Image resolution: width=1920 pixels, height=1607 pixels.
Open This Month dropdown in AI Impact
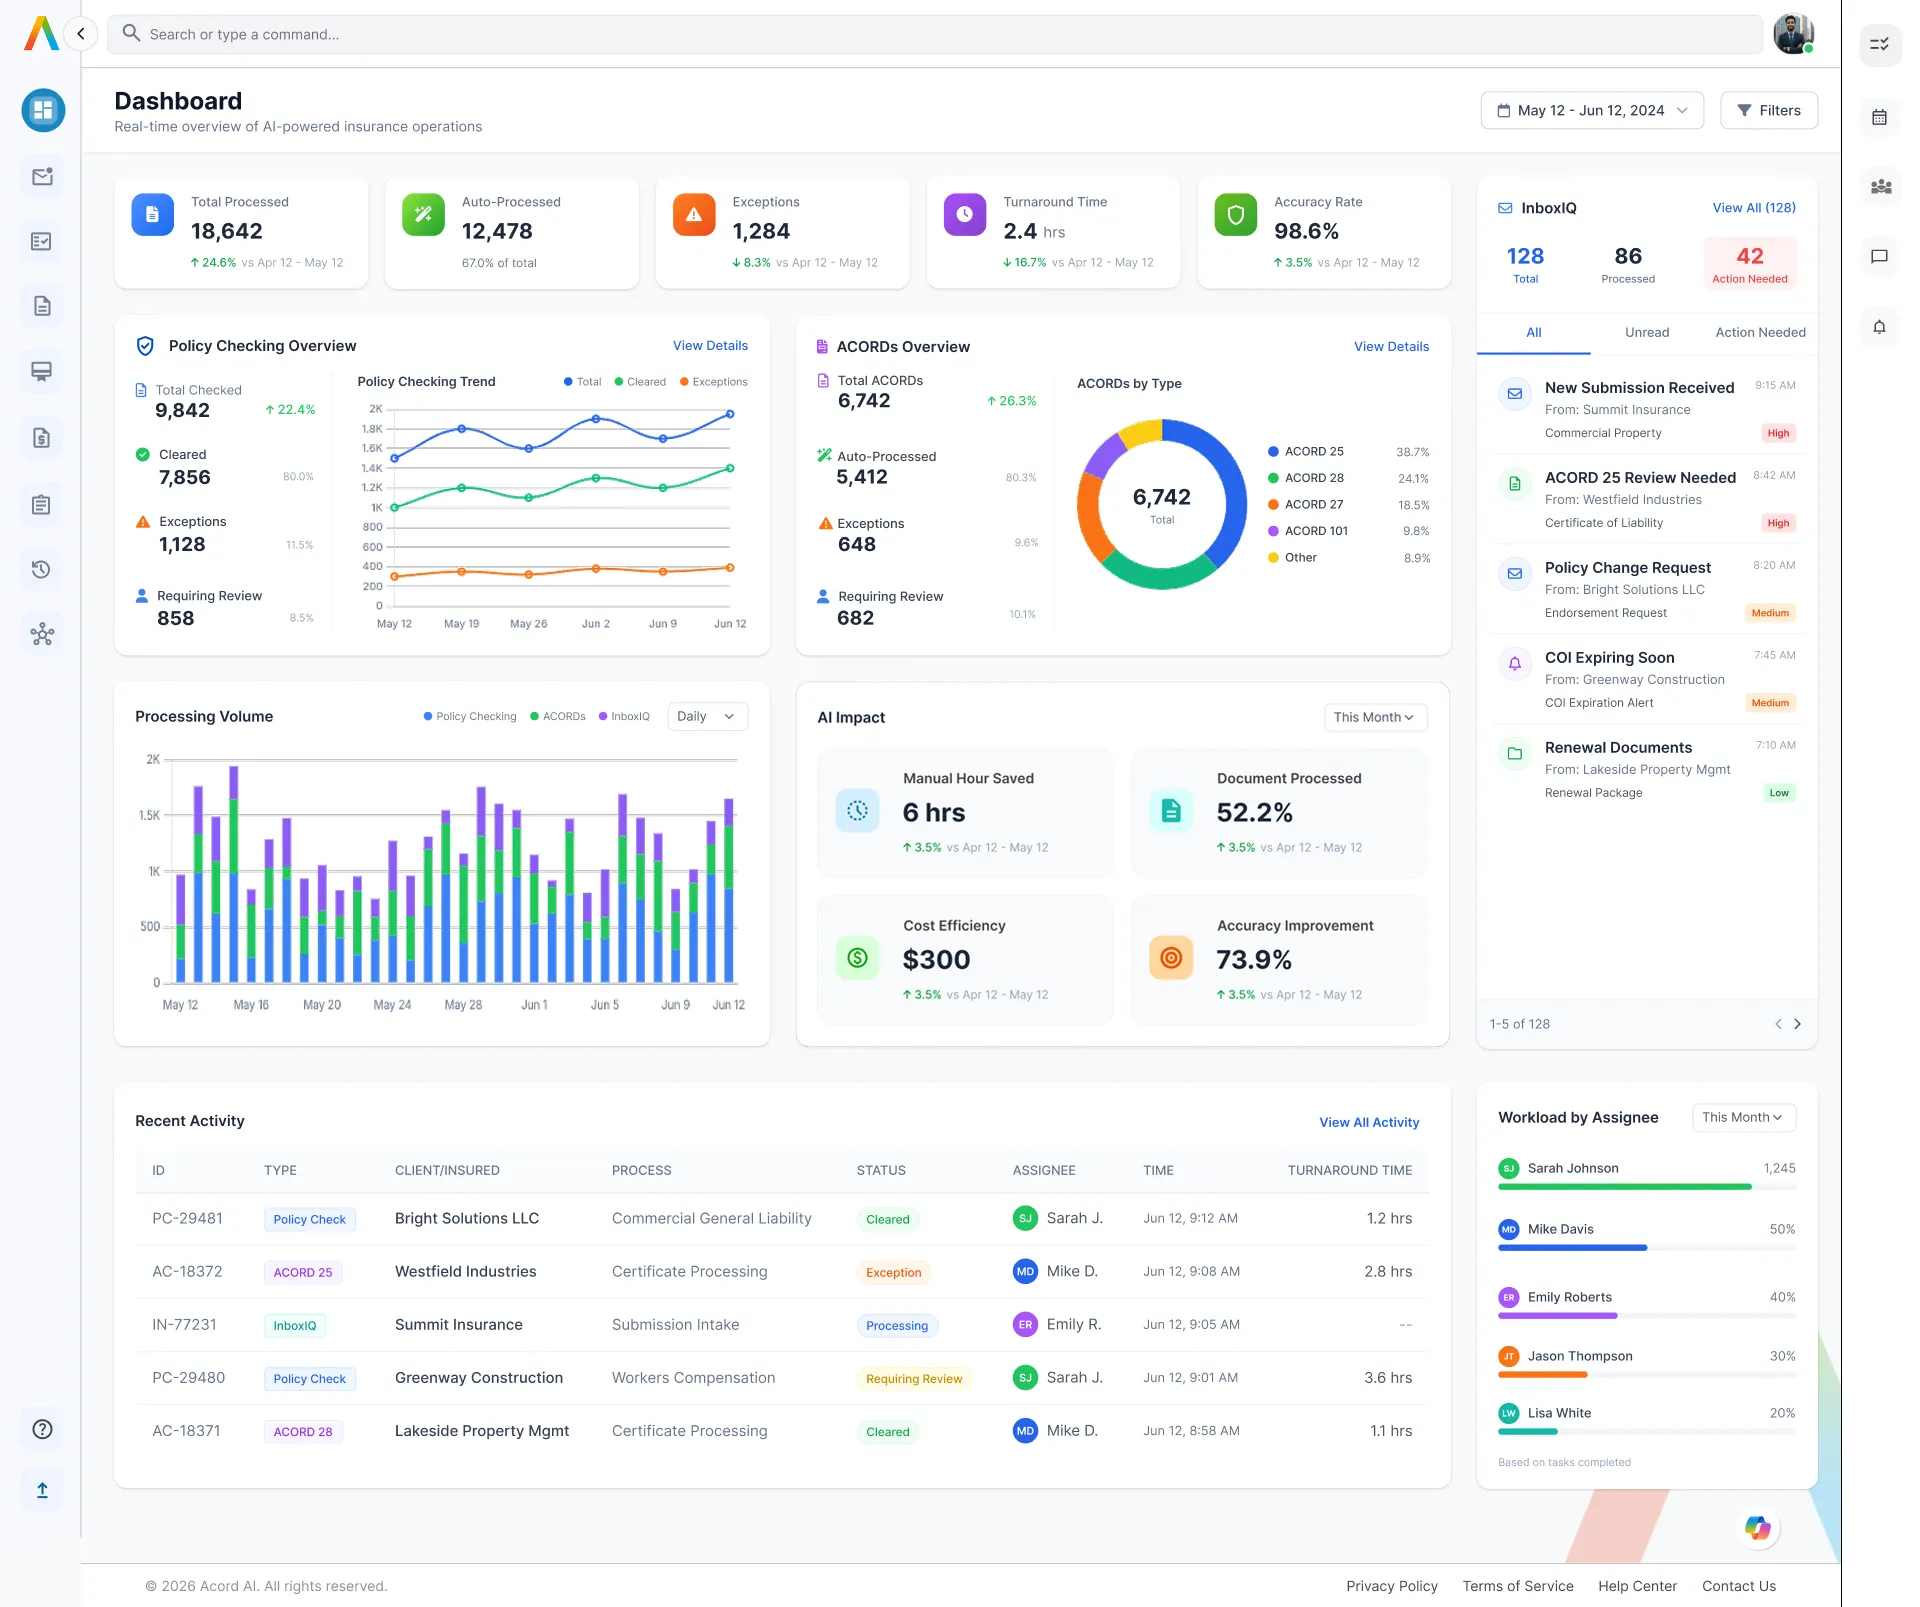[1374, 717]
